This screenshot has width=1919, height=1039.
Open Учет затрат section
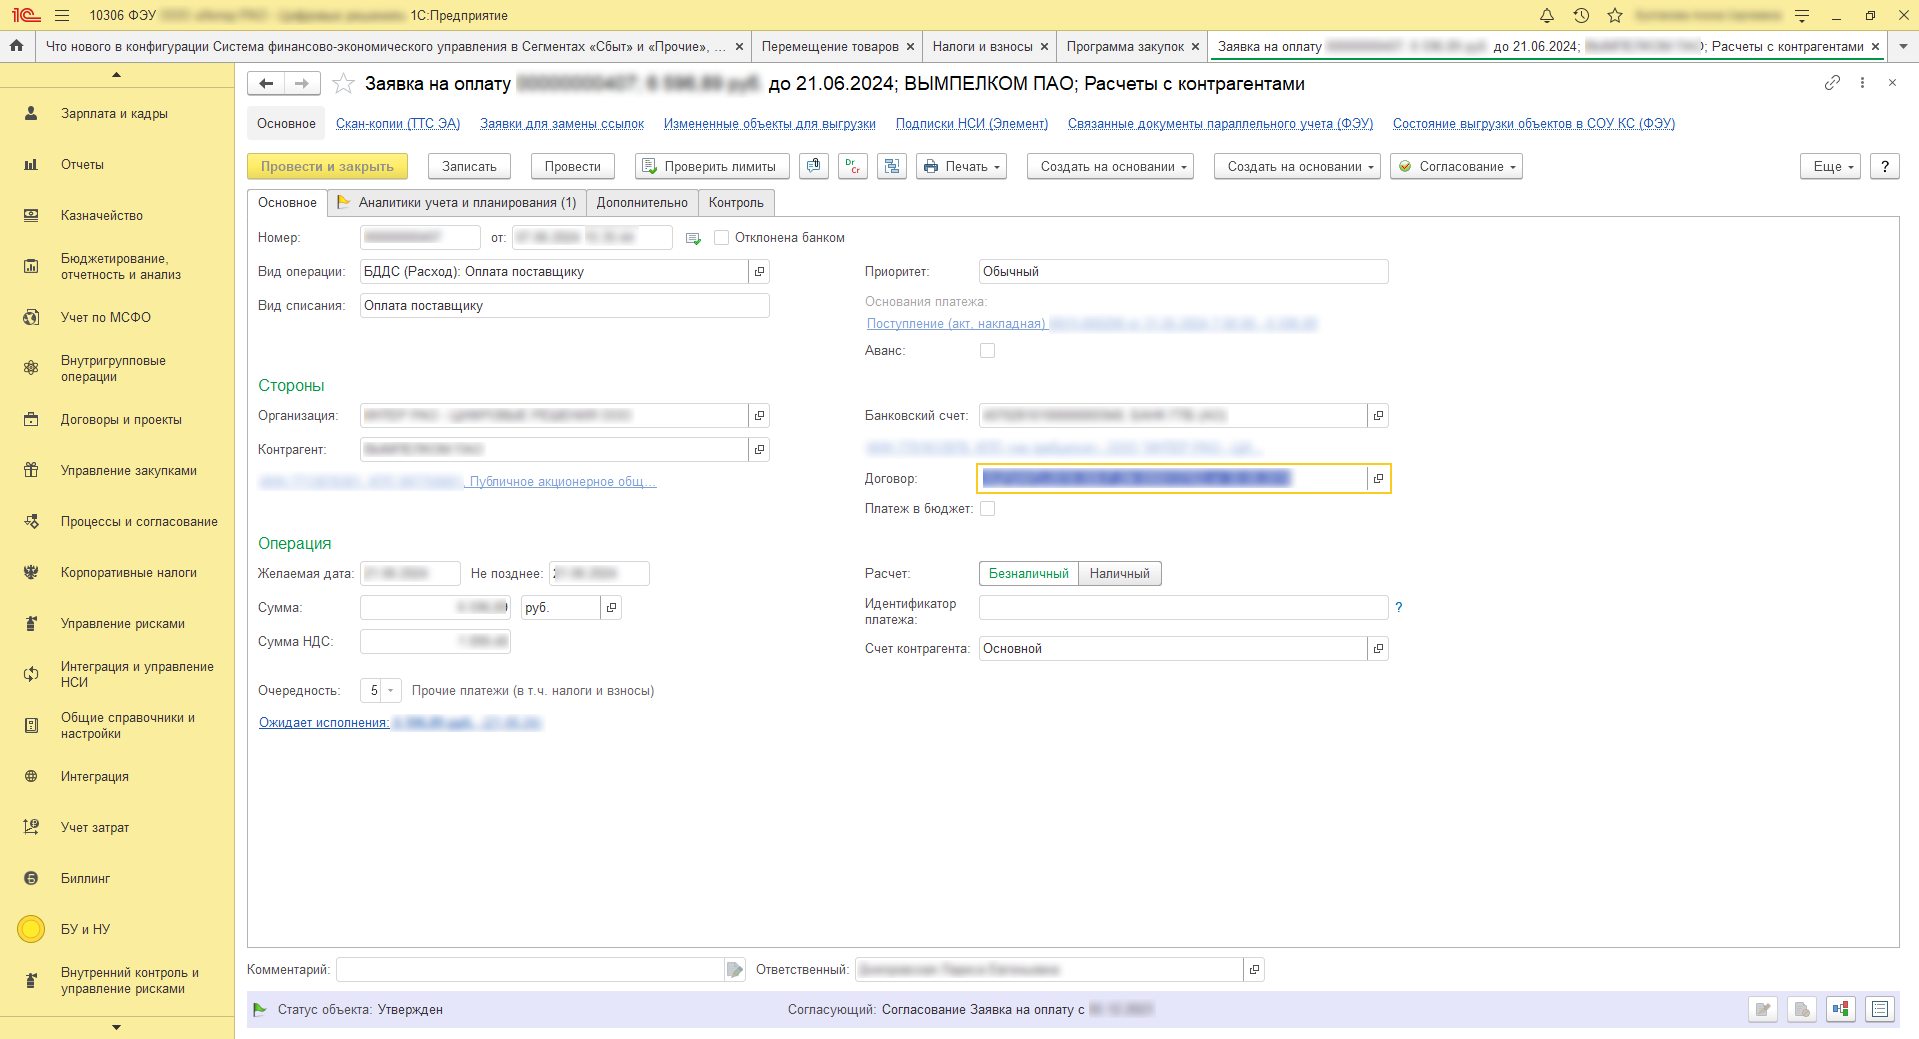click(95, 828)
